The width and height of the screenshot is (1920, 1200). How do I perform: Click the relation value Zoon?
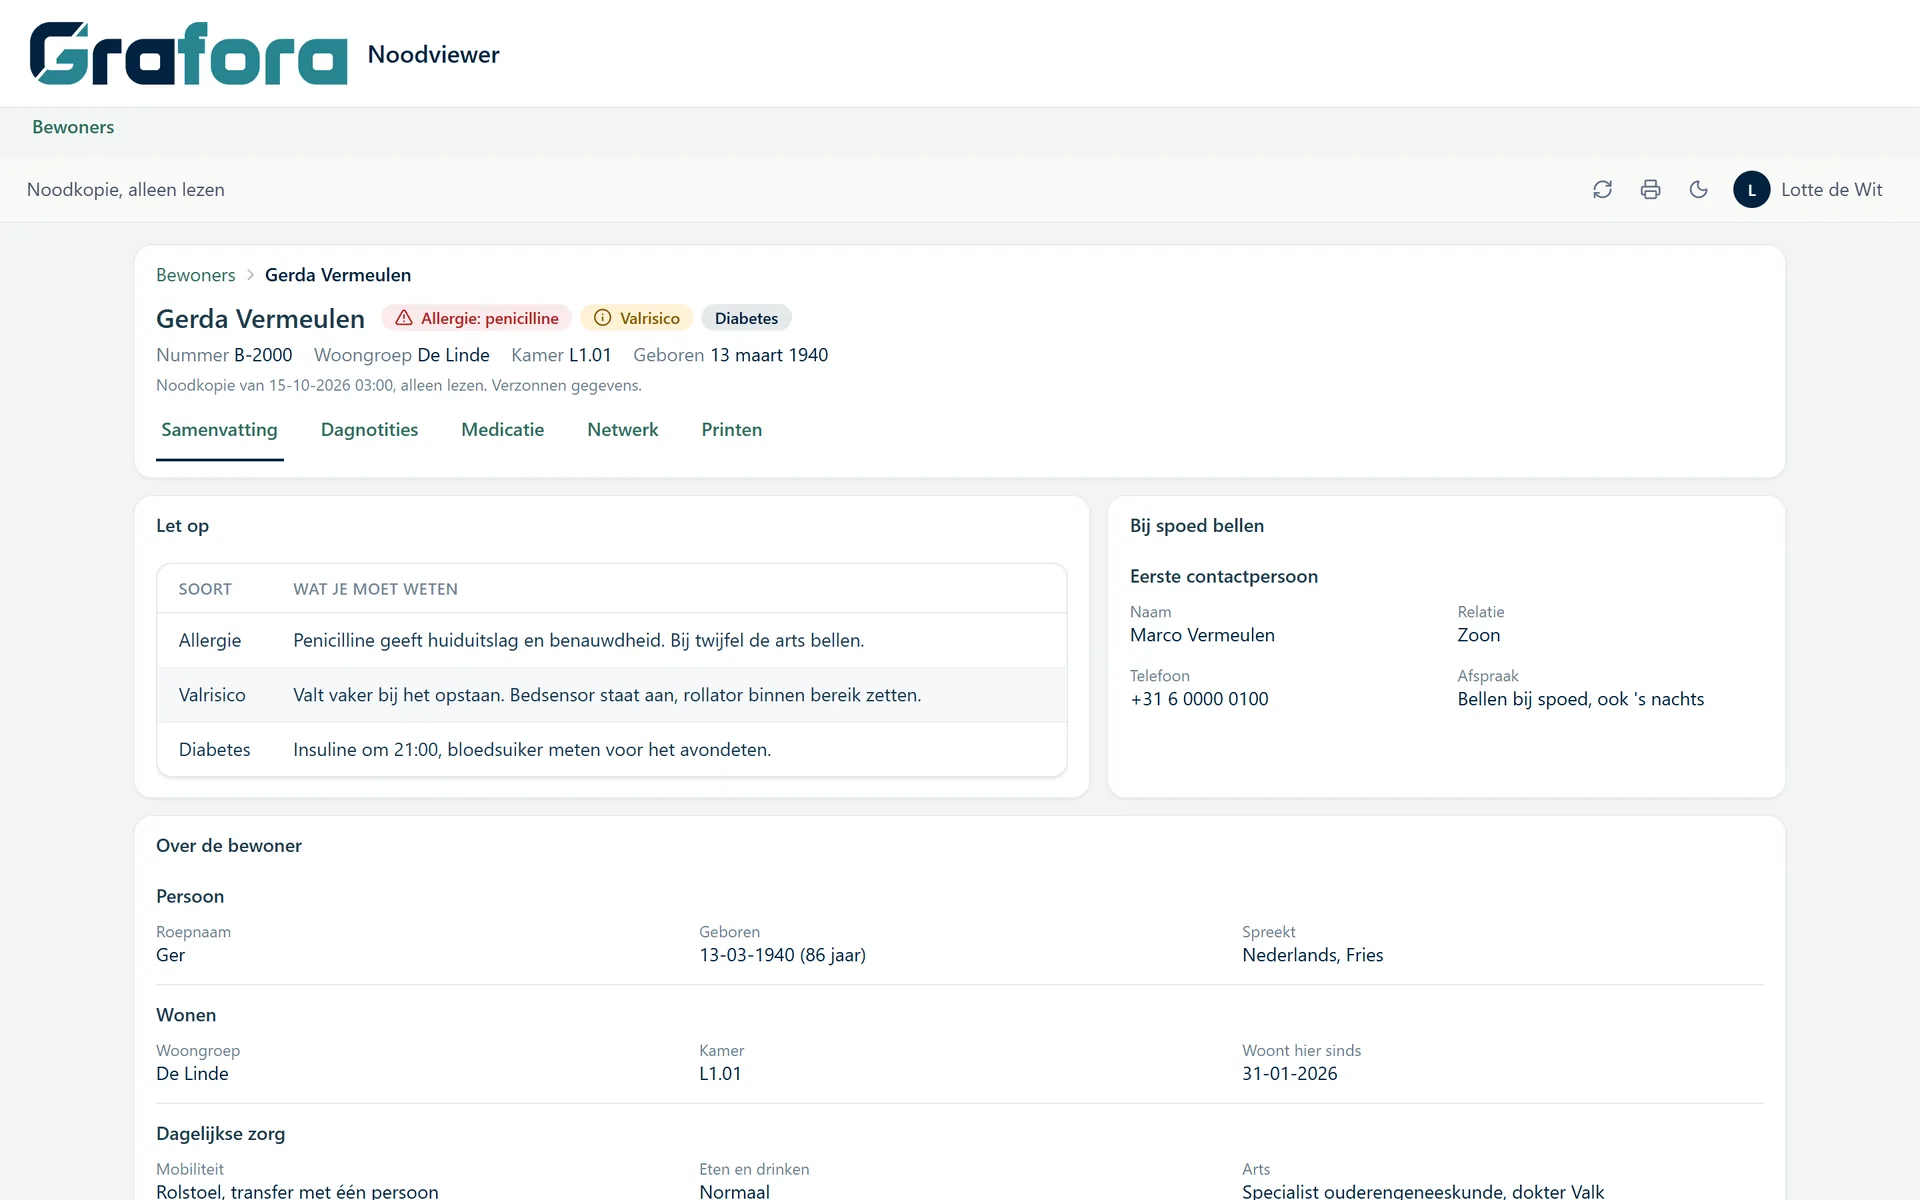click(x=1478, y=635)
